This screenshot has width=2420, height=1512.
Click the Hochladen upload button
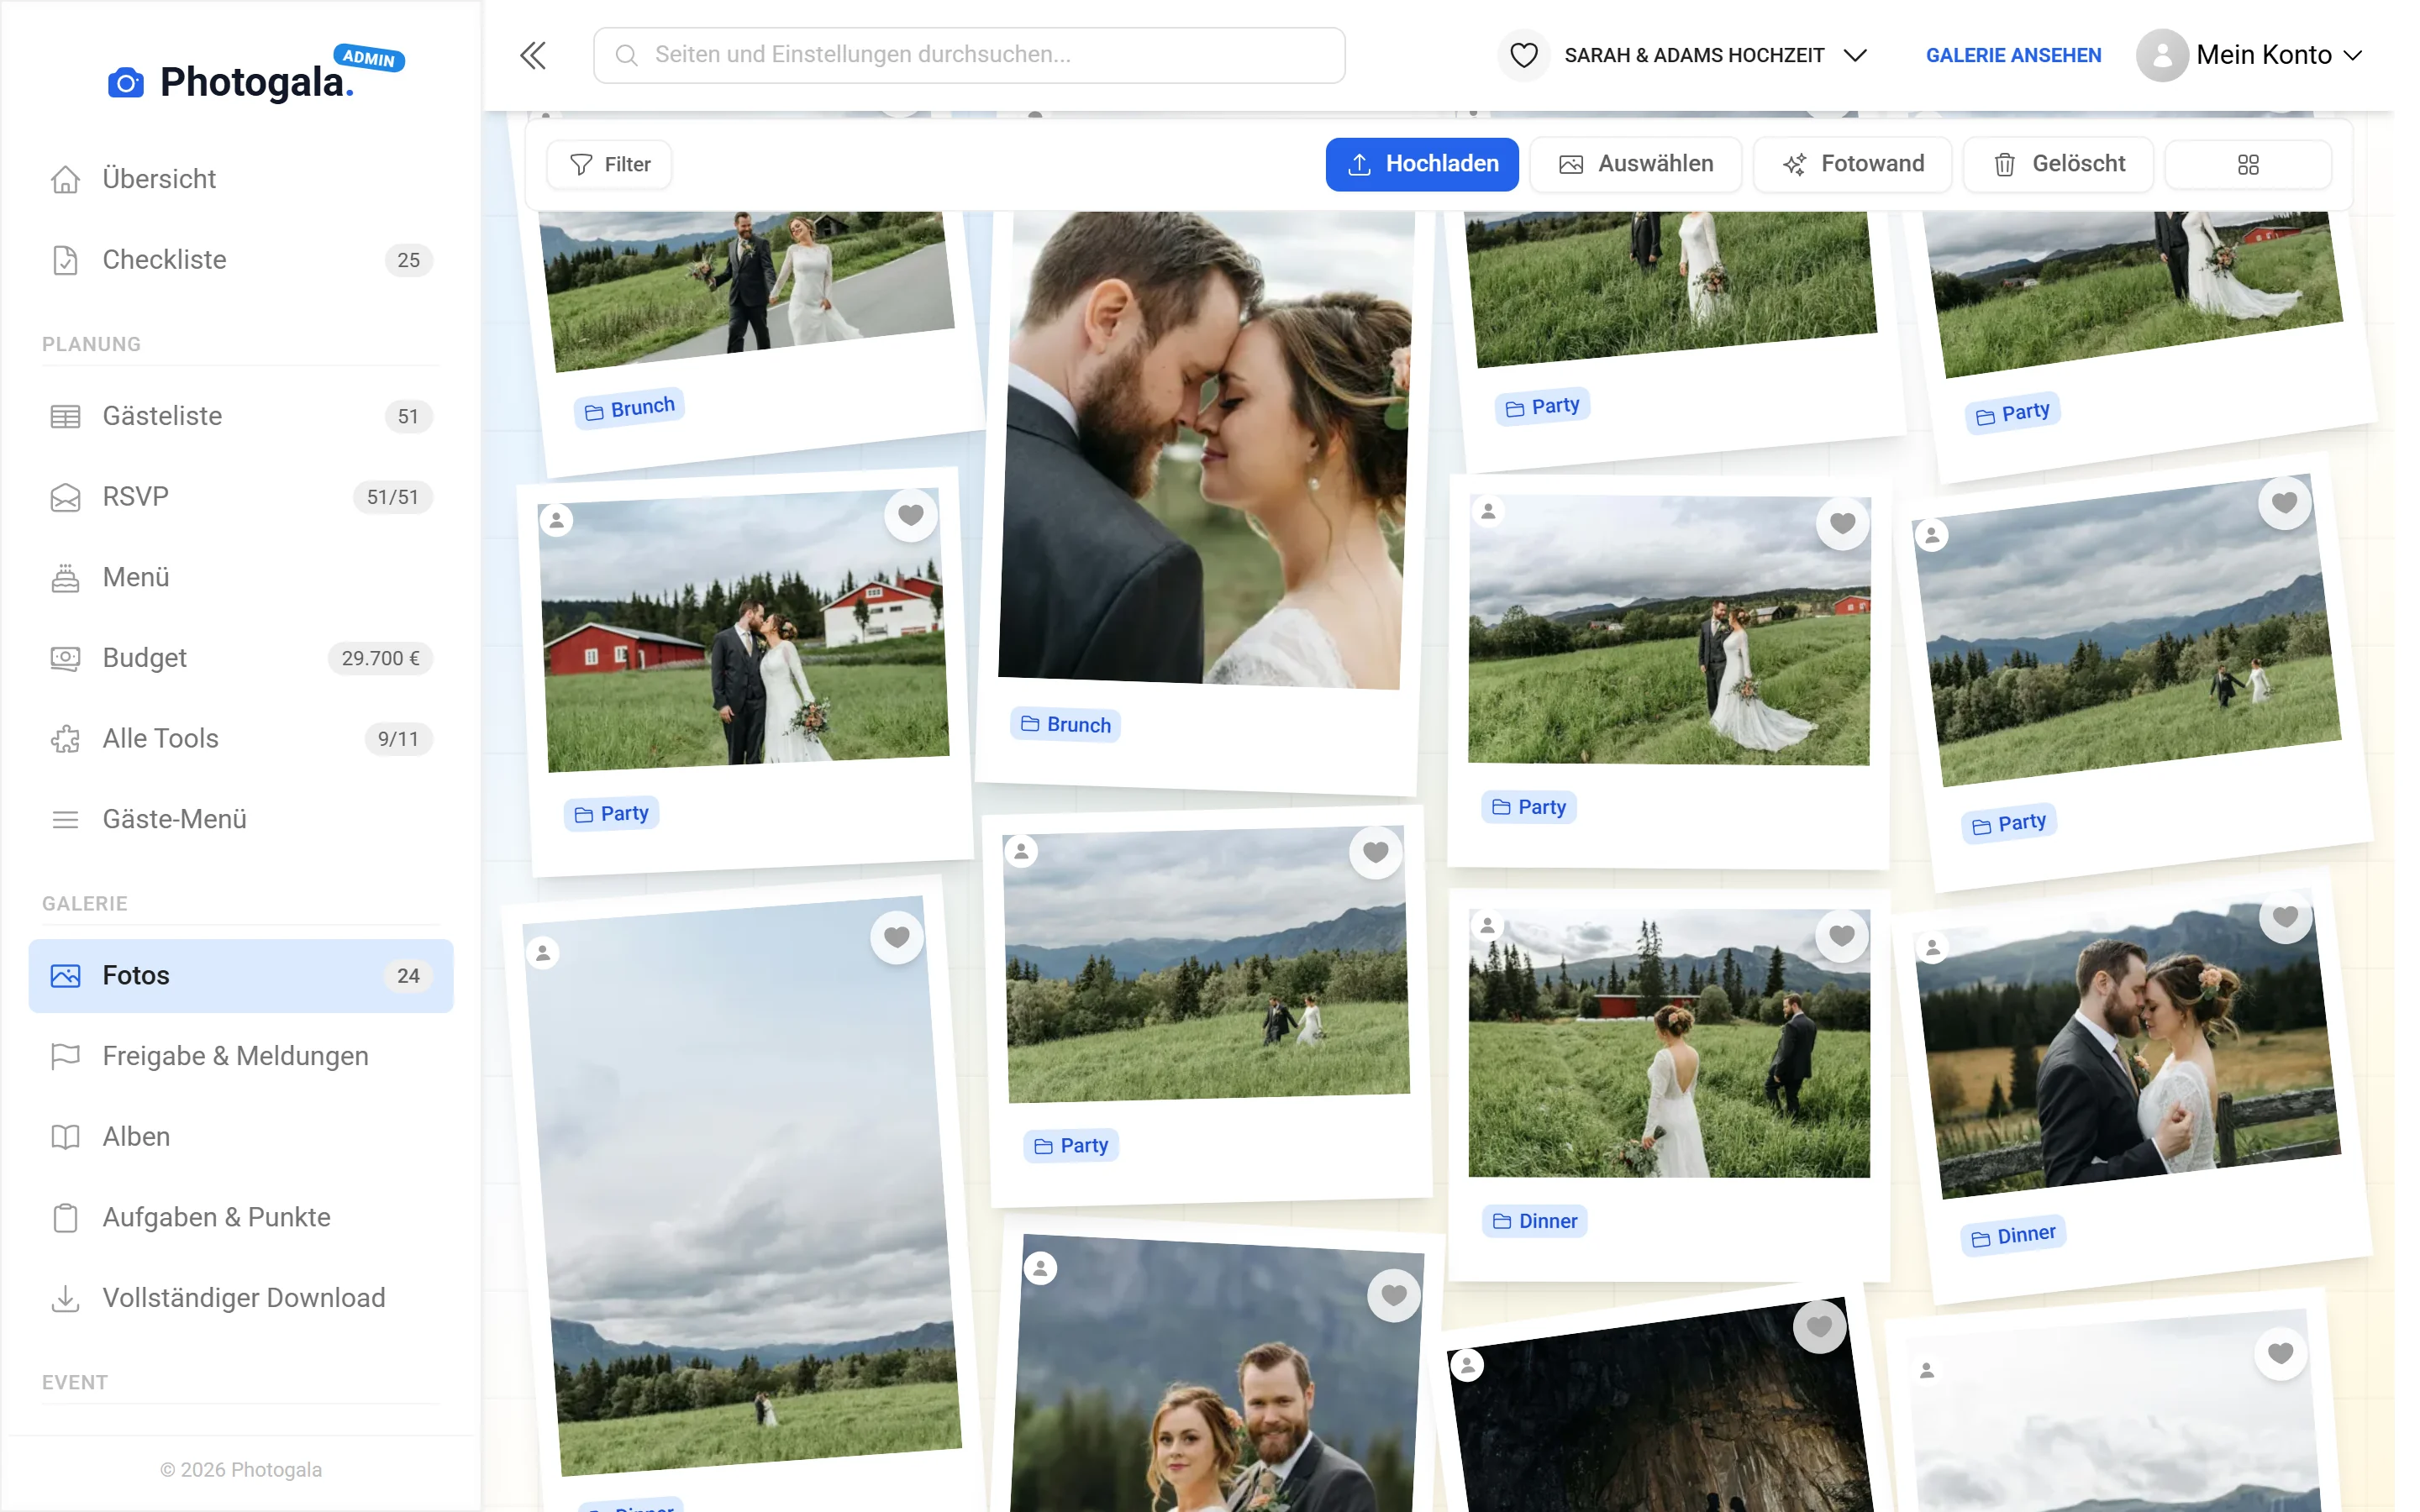pyautogui.click(x=1422, y=164)
